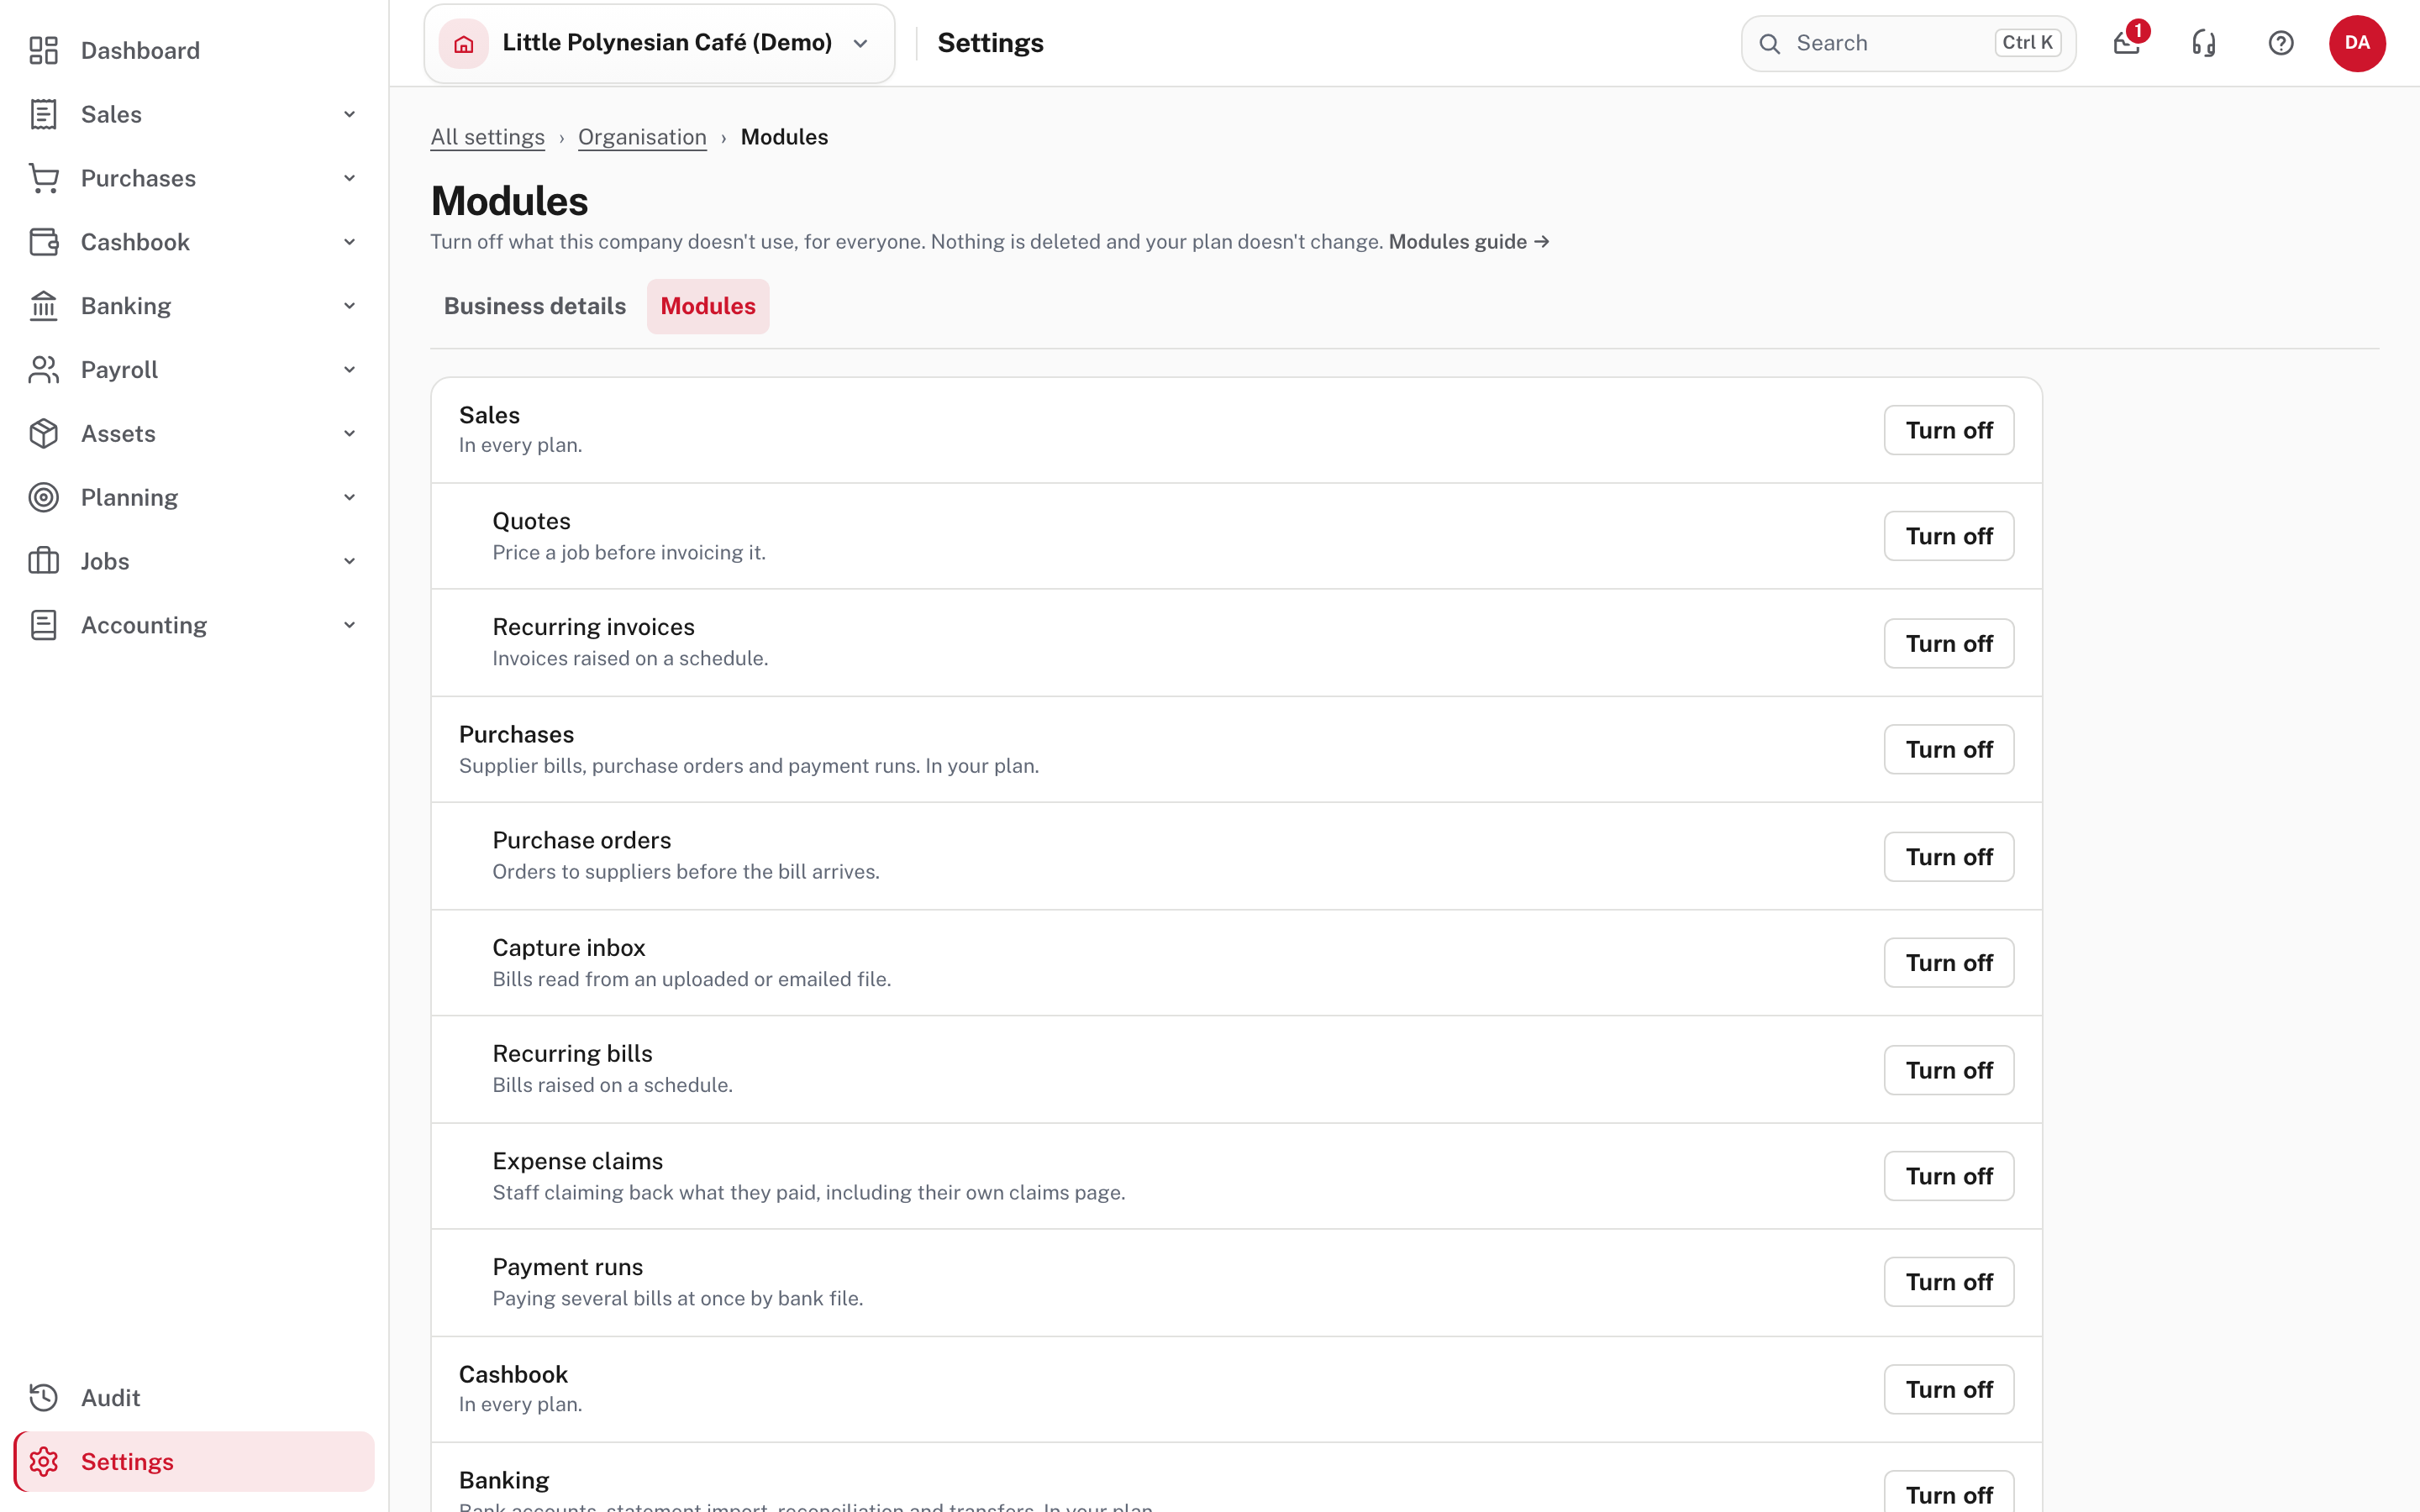Open the Modules guide link
This screenshot has width=2420, height=1512.
pos(1469,242)
